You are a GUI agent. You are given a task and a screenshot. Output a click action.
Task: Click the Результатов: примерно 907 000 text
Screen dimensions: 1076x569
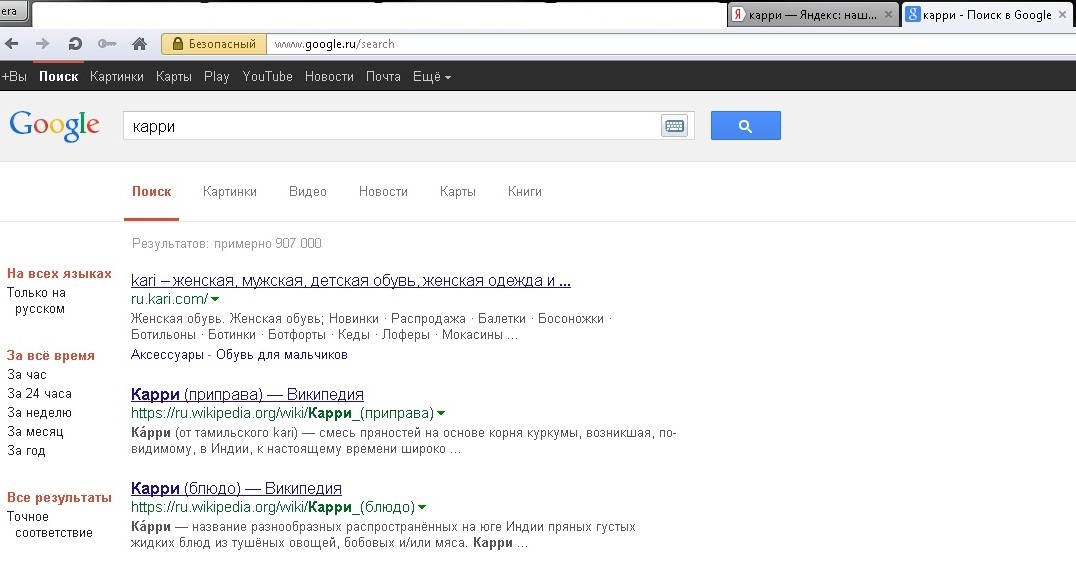226,244
